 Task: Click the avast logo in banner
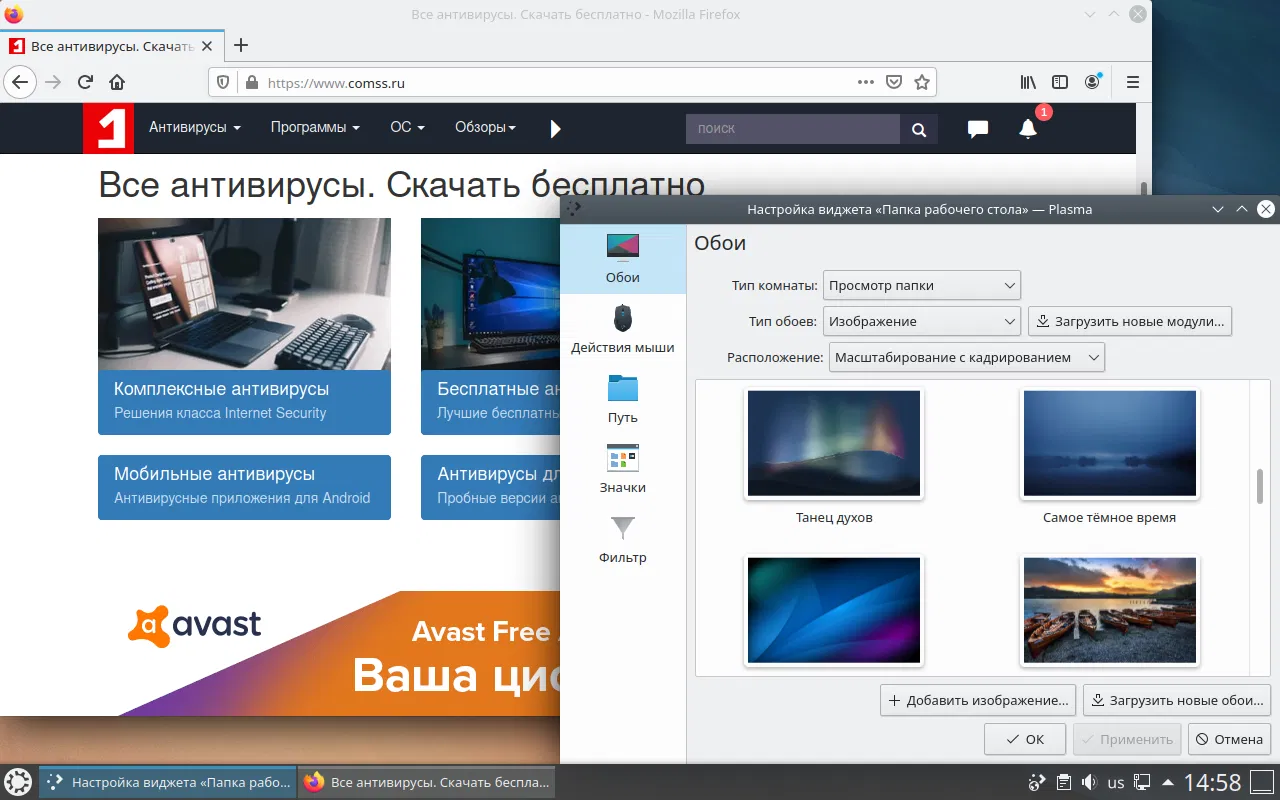195,626
